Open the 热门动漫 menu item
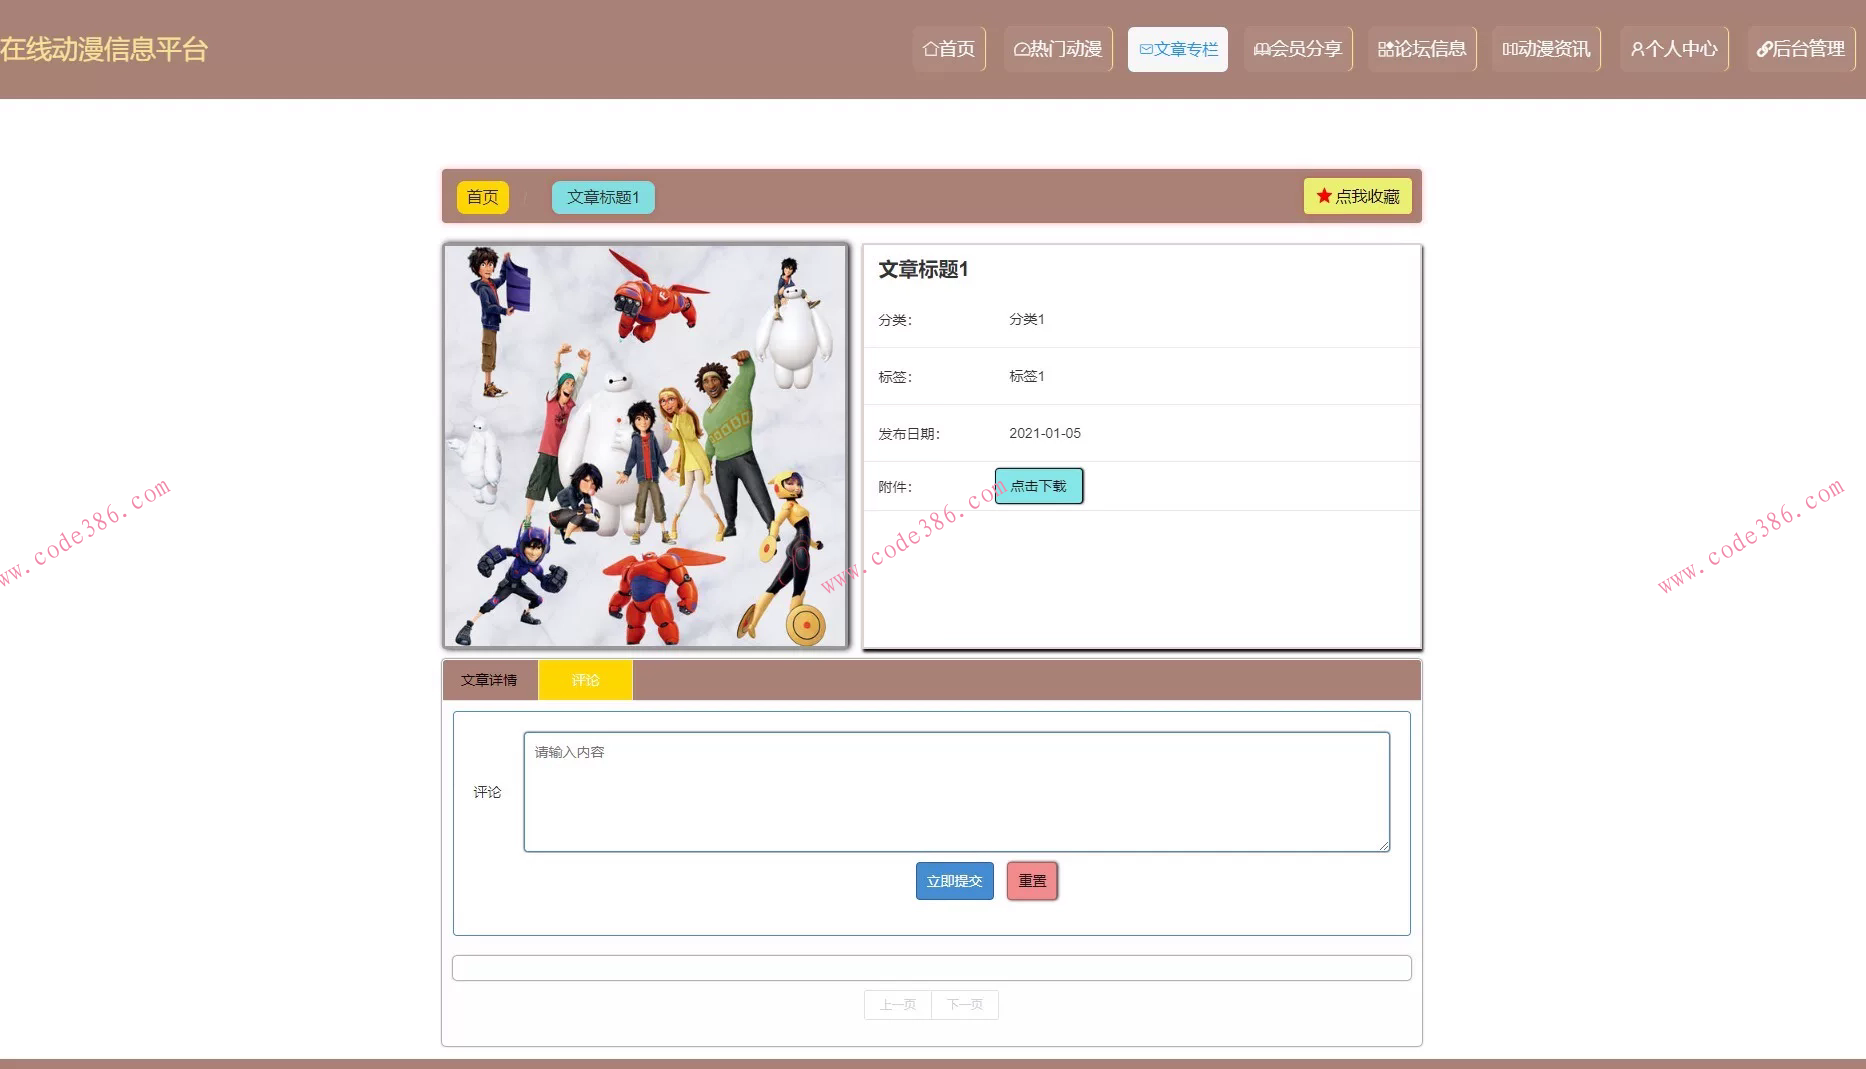 1057,47
